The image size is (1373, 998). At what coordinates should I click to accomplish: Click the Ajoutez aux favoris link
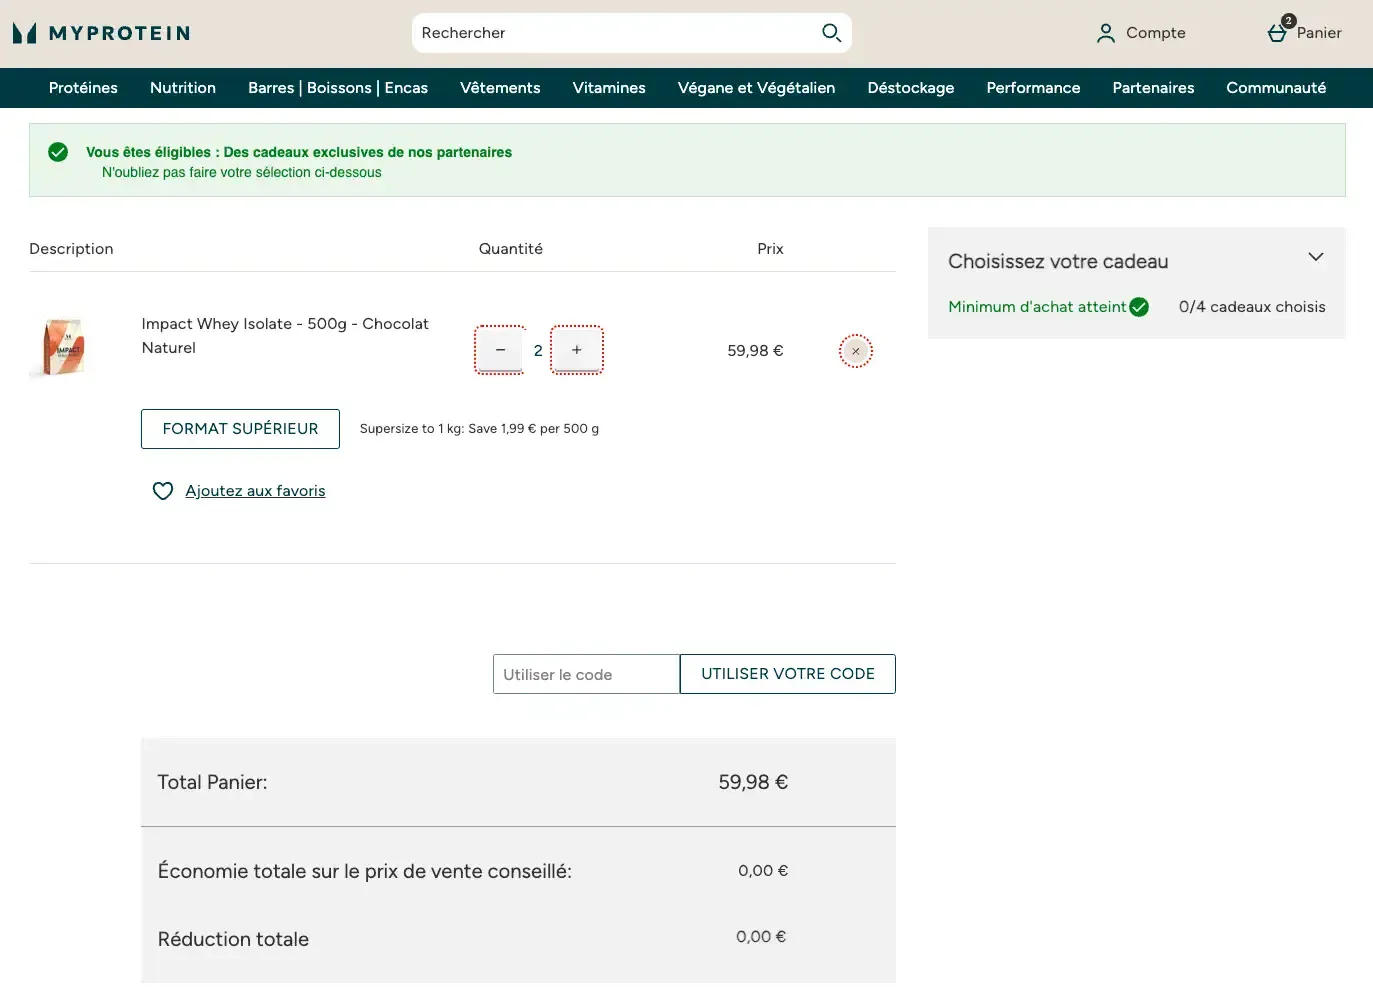pyautogui.click(x=255, y=491)
